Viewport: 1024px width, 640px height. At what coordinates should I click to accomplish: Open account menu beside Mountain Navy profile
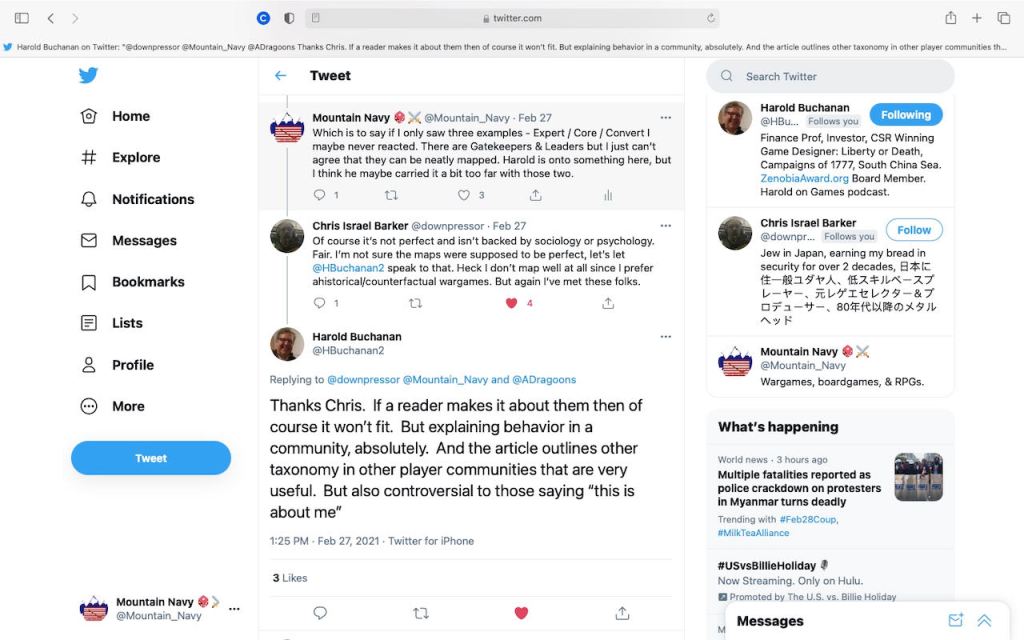pyautogui.click(x=234, y=609)
